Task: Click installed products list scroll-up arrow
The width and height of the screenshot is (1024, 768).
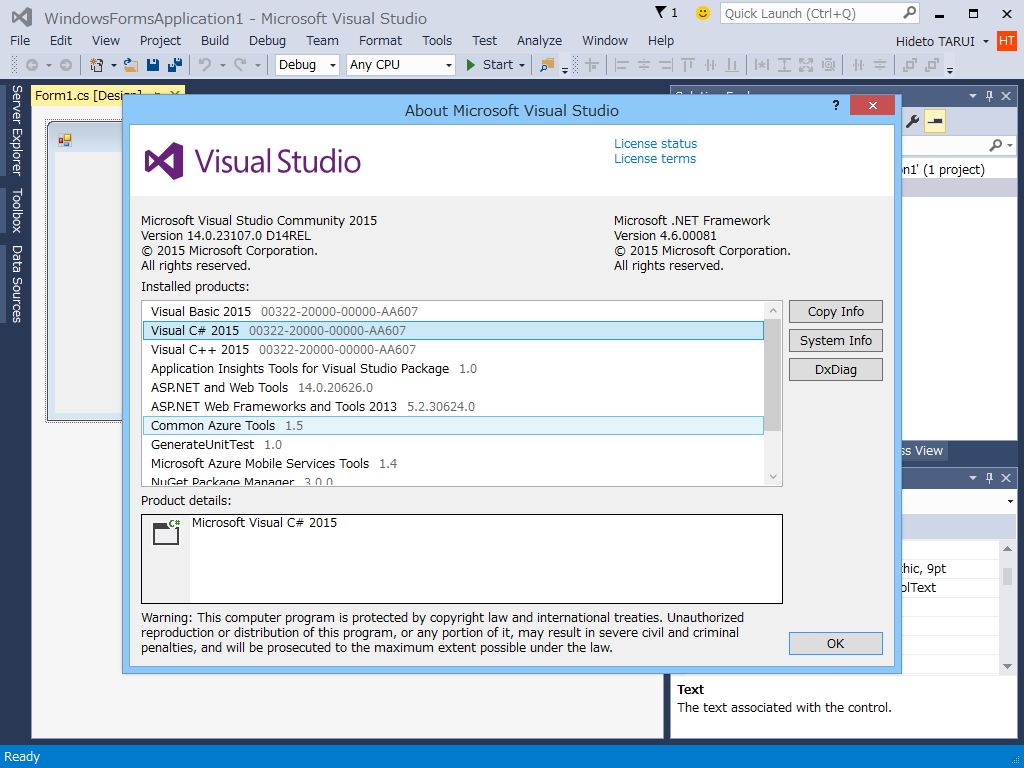Action: pos(773,311)
